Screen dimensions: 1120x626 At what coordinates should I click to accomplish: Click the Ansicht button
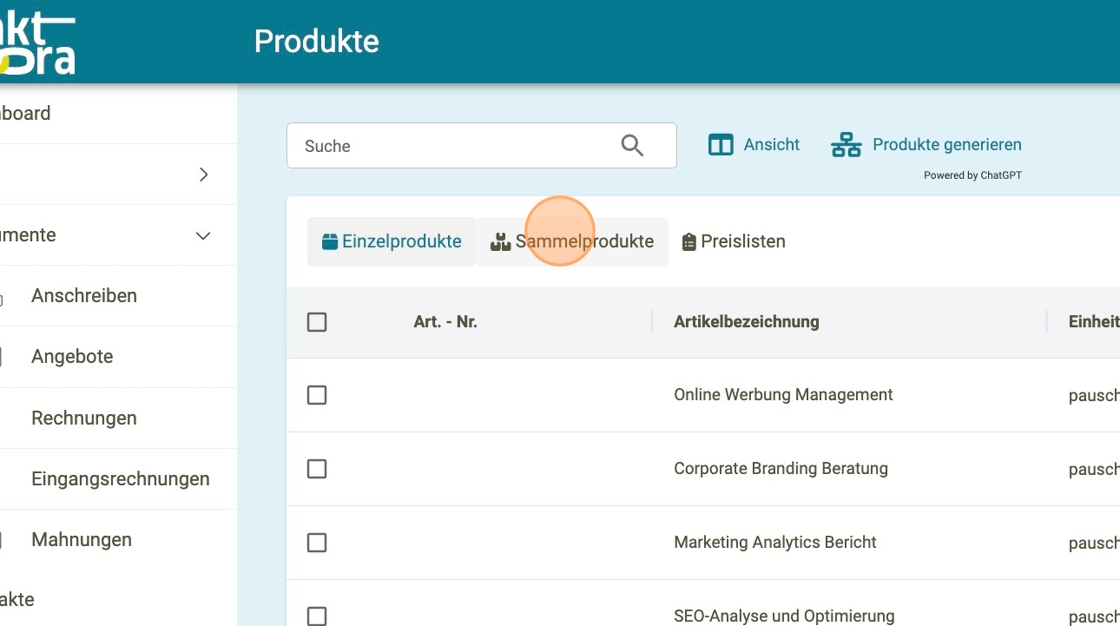point(754,145)
